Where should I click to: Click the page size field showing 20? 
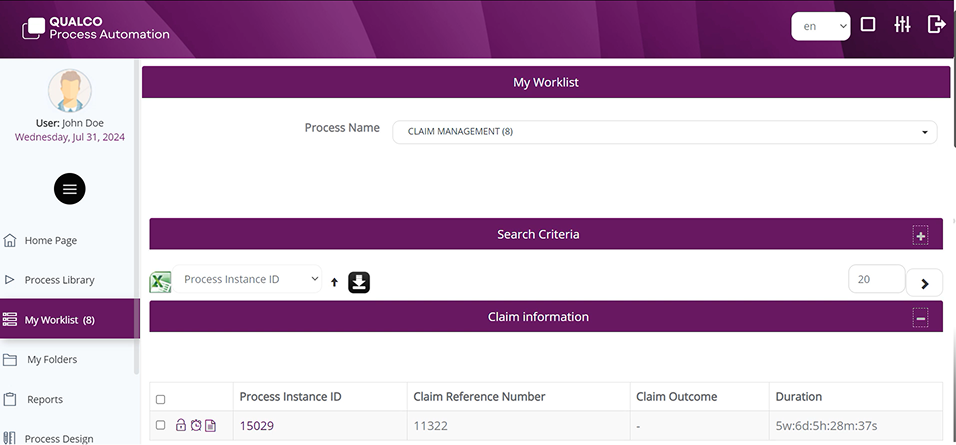pos(876,279)
